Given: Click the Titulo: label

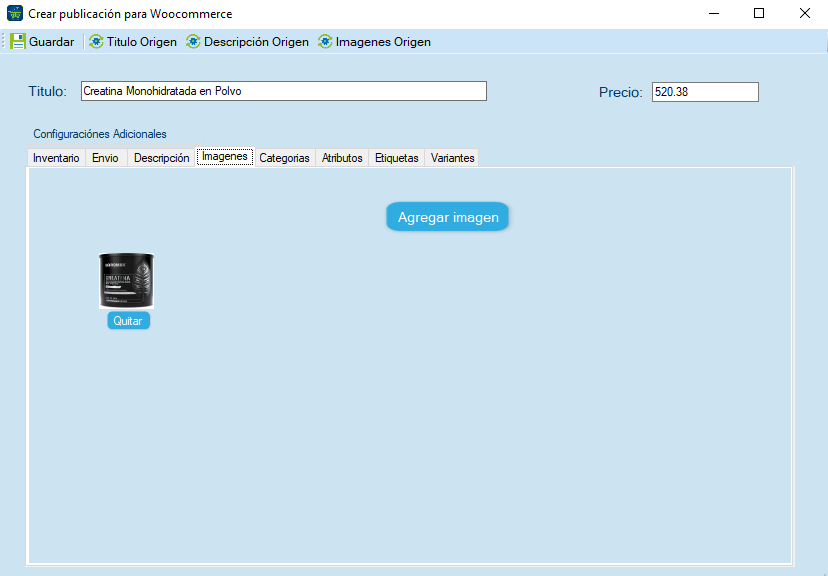Looking at the screenshot, I should [x=48, y=91].
